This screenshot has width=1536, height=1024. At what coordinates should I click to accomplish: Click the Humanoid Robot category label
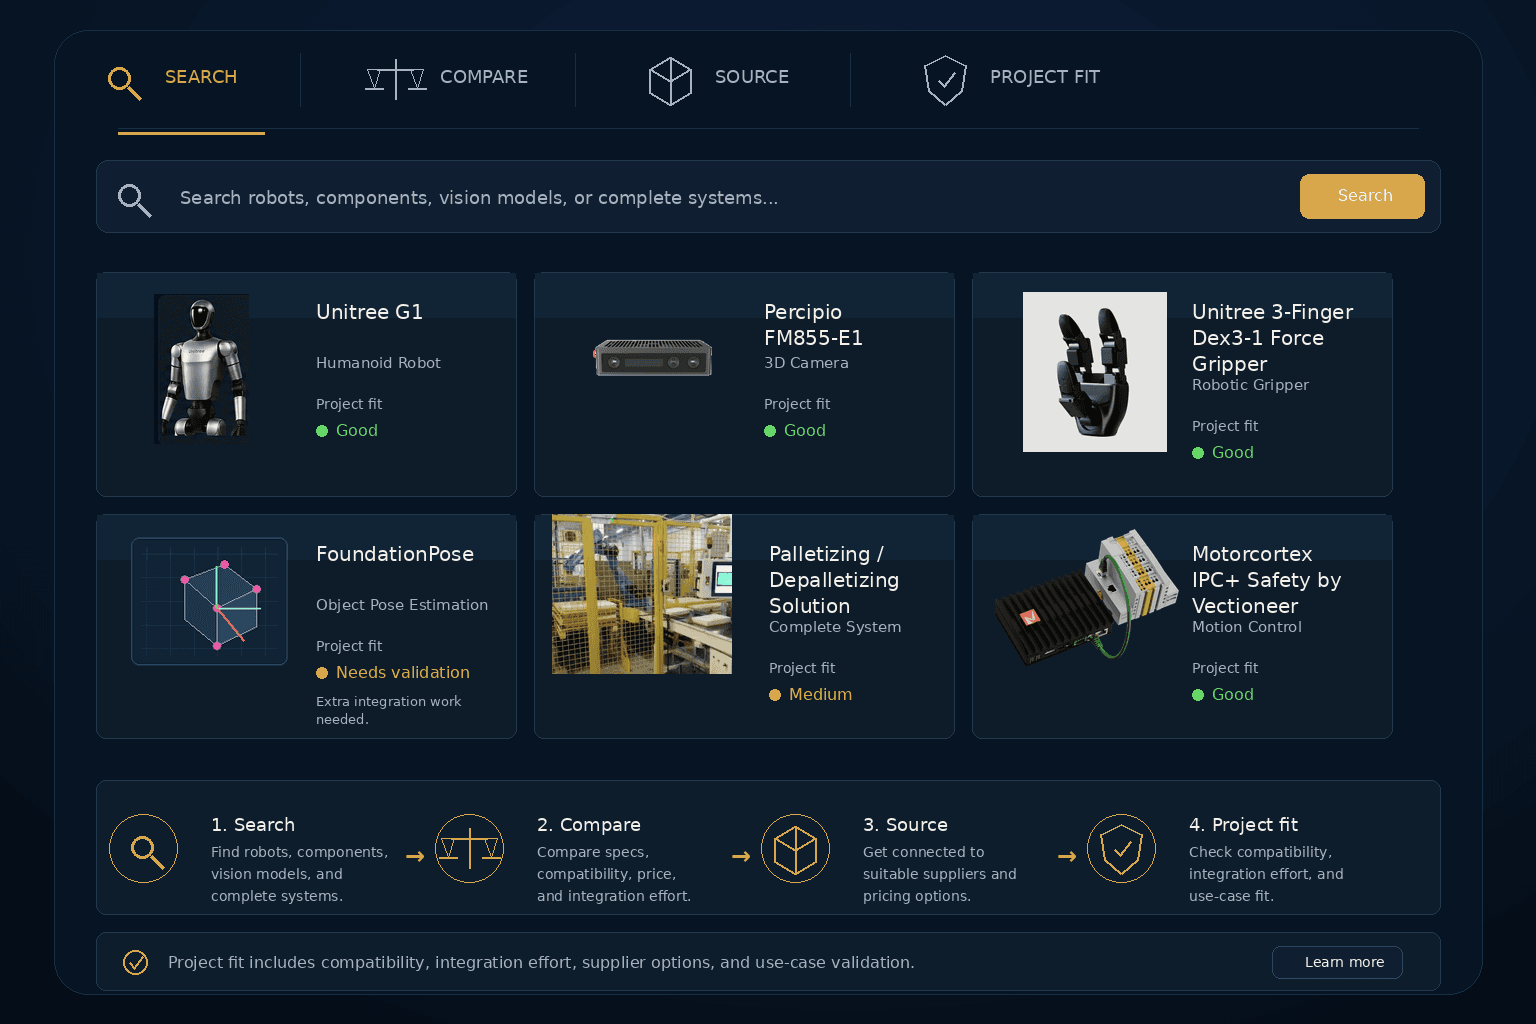[x=378, y=363]
